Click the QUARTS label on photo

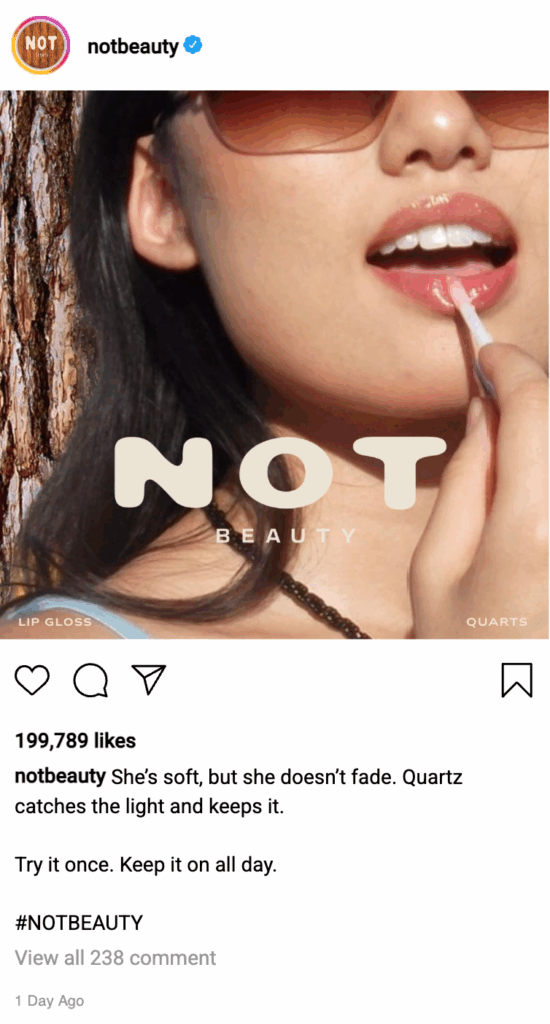[x=496, y=622]
